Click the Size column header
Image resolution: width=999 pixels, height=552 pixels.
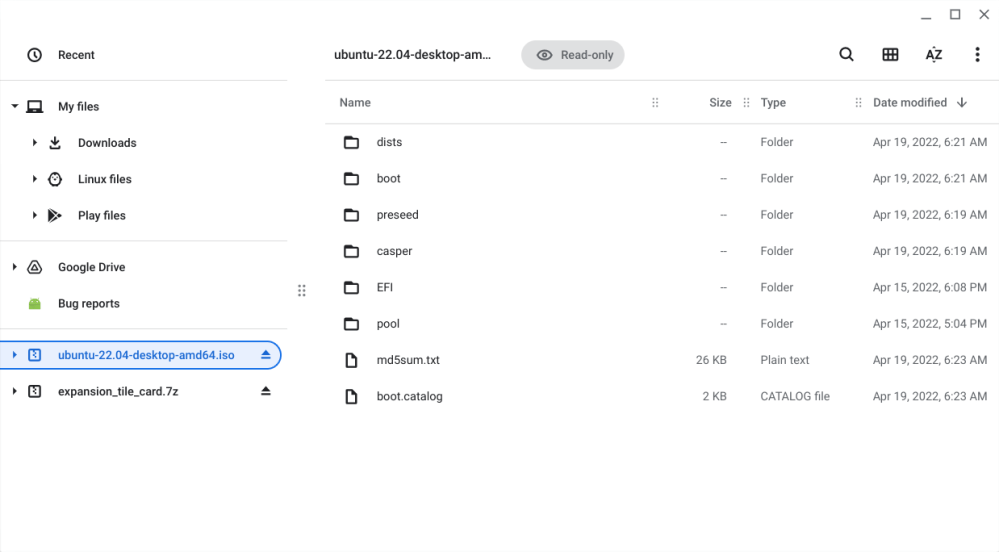coord(720,102)
